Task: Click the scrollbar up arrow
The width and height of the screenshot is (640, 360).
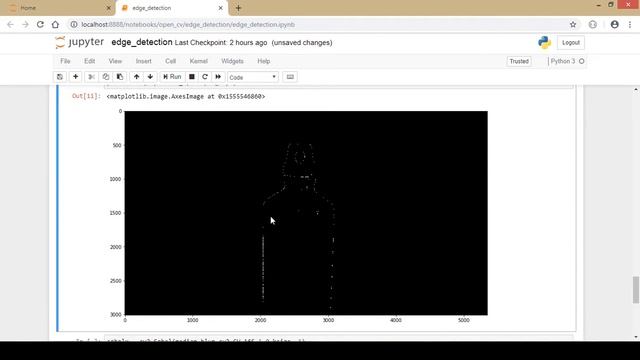Action: point(636,89)
